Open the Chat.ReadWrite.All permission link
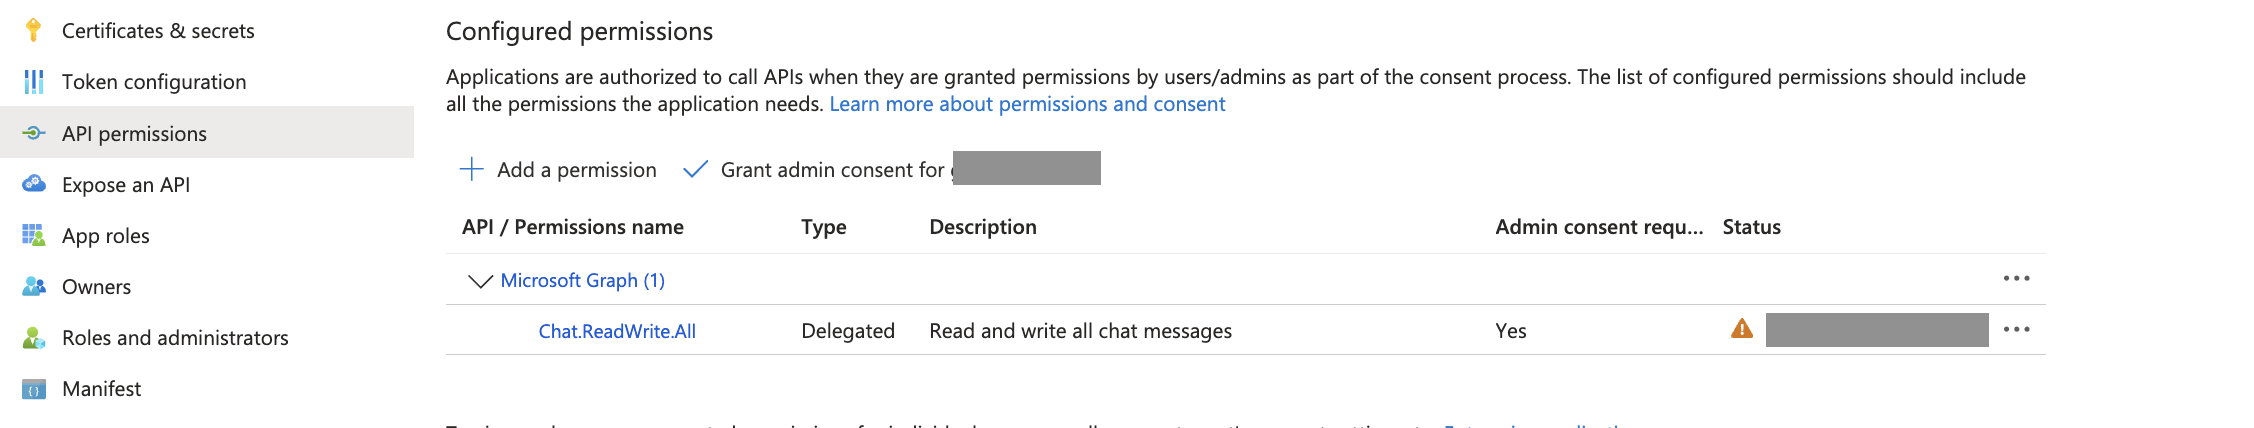2254x428 pixels. [x=617, y=331]
